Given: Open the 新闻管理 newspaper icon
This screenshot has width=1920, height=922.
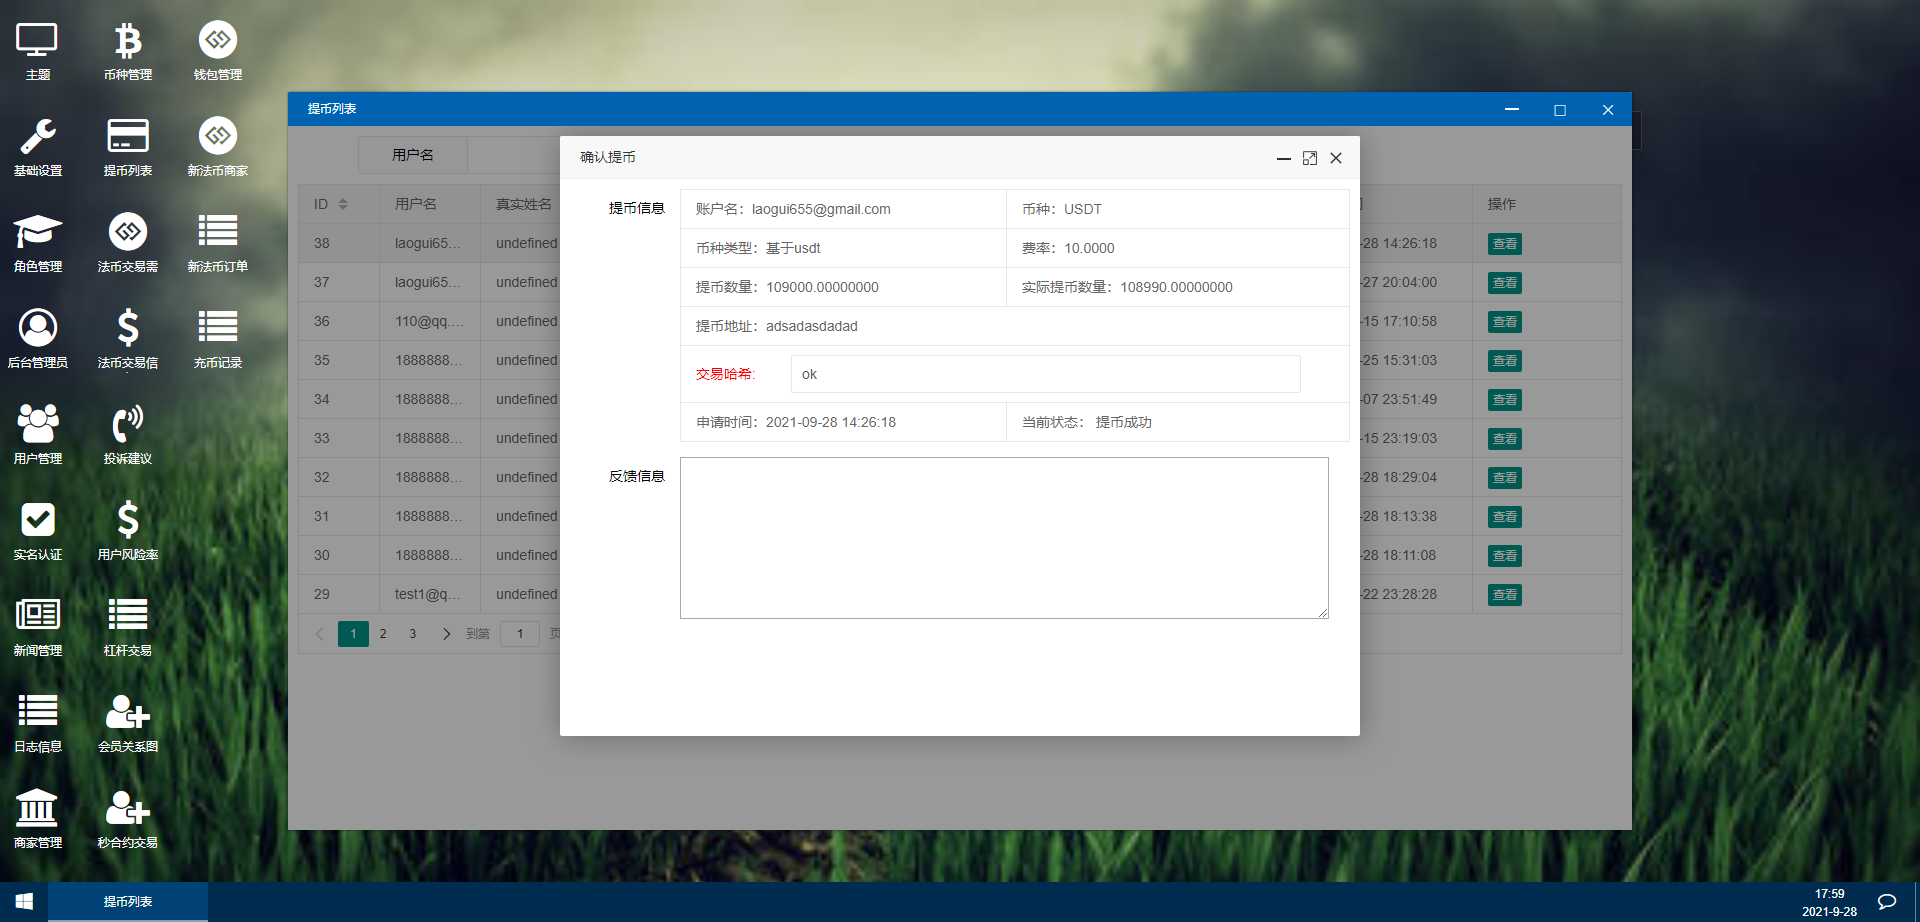Looking at the screenshot, I should click(x=38, y=626).
